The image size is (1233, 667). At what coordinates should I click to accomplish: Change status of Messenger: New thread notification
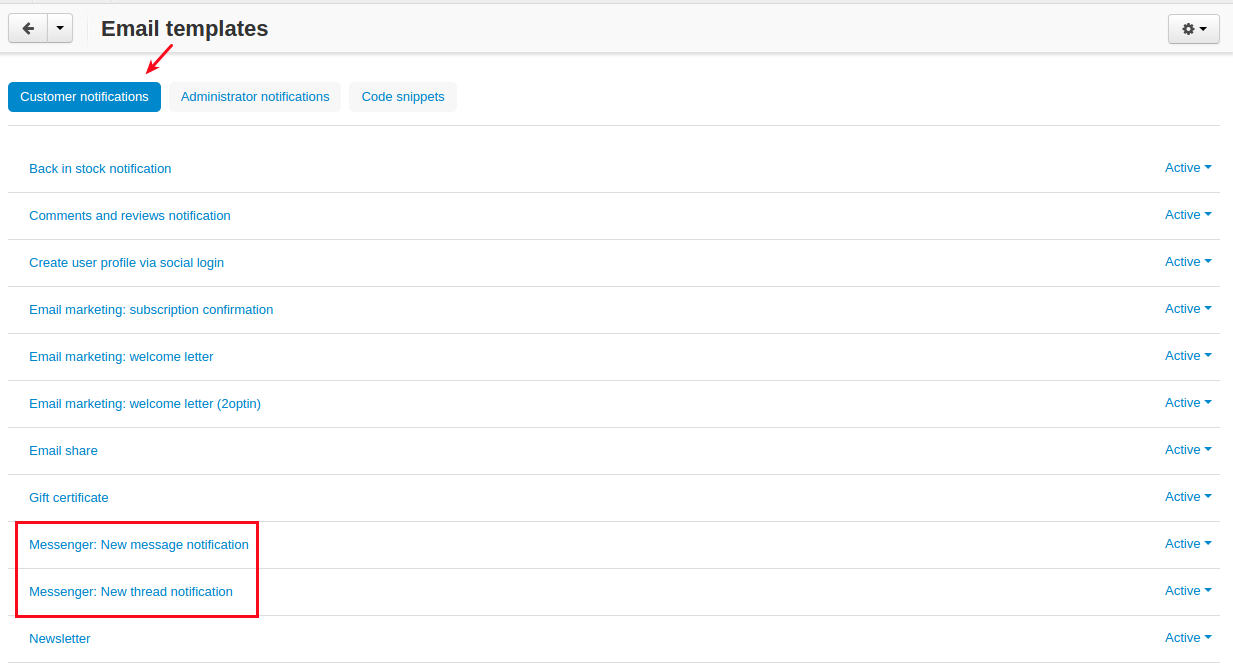(1188, 591)
